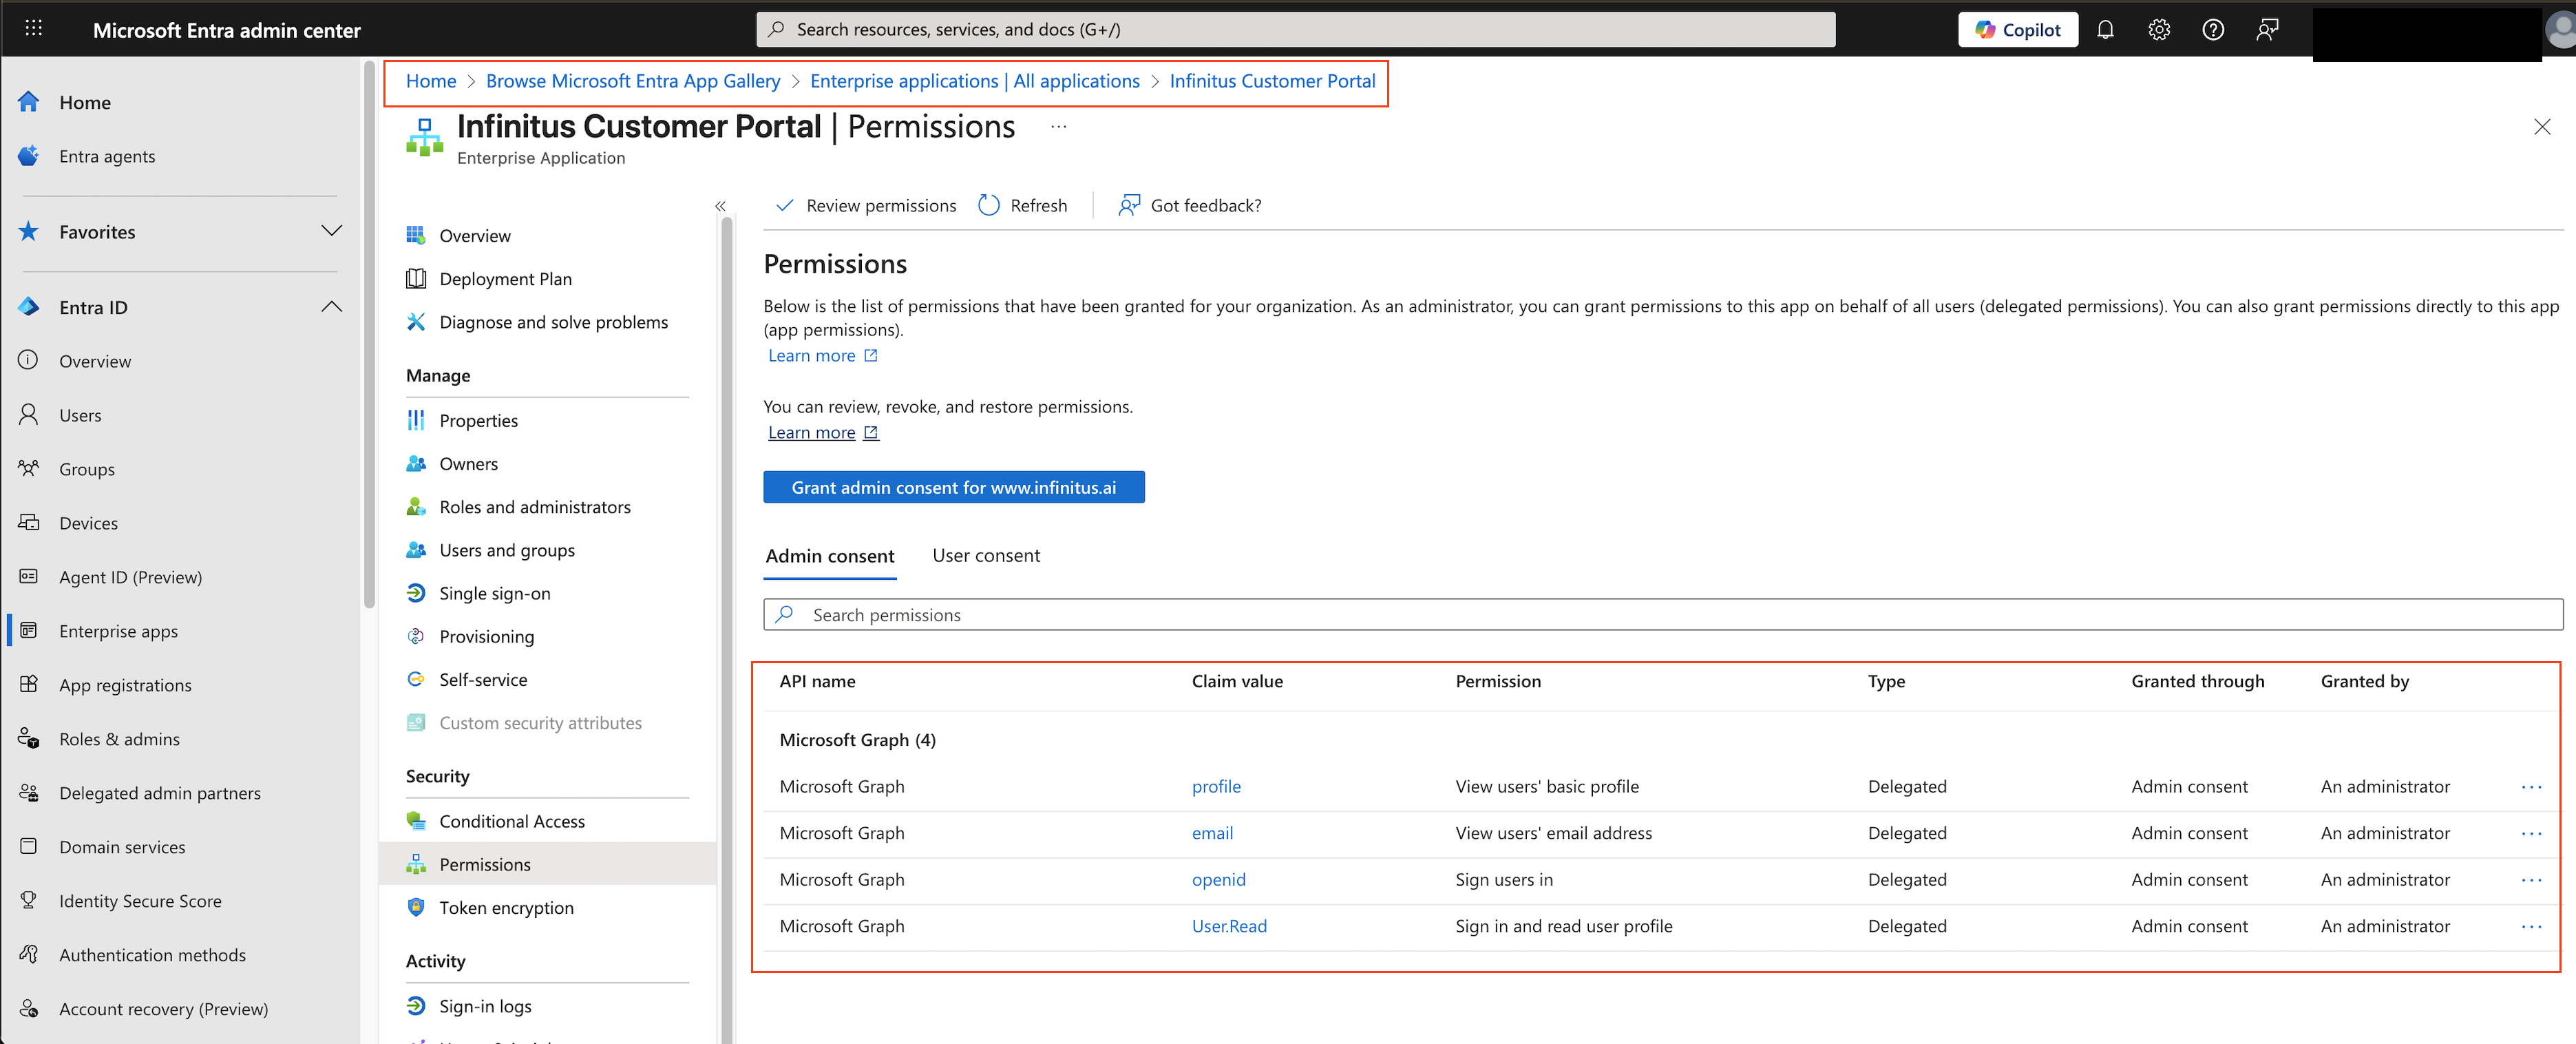
Task: Collapse the Entra ID section chevron
Action: pos(332,307)
